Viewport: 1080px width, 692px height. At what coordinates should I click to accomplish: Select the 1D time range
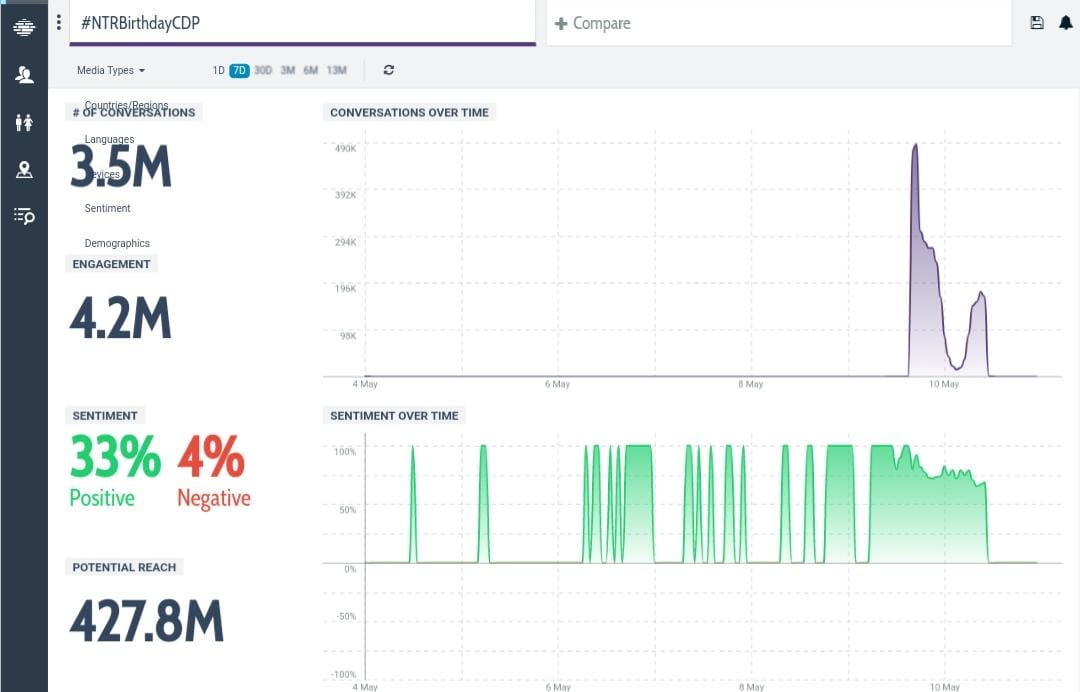pos(218,70)
